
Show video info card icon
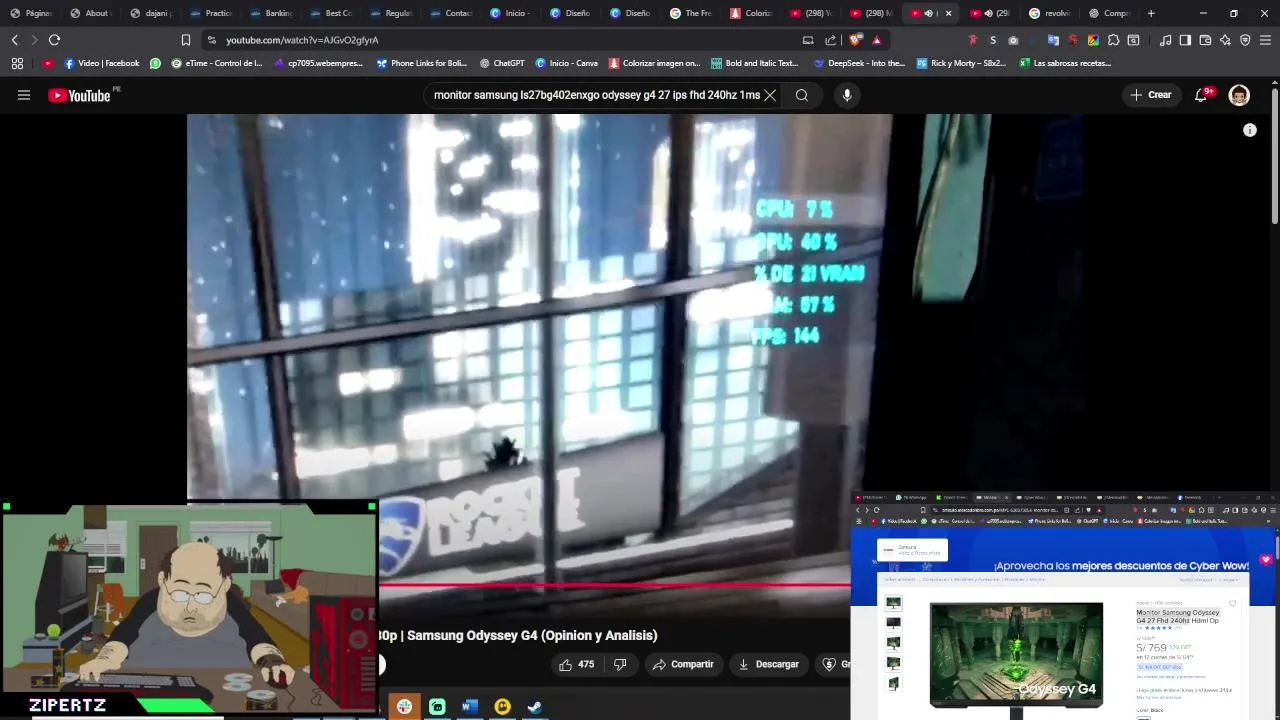(1249, 130)
